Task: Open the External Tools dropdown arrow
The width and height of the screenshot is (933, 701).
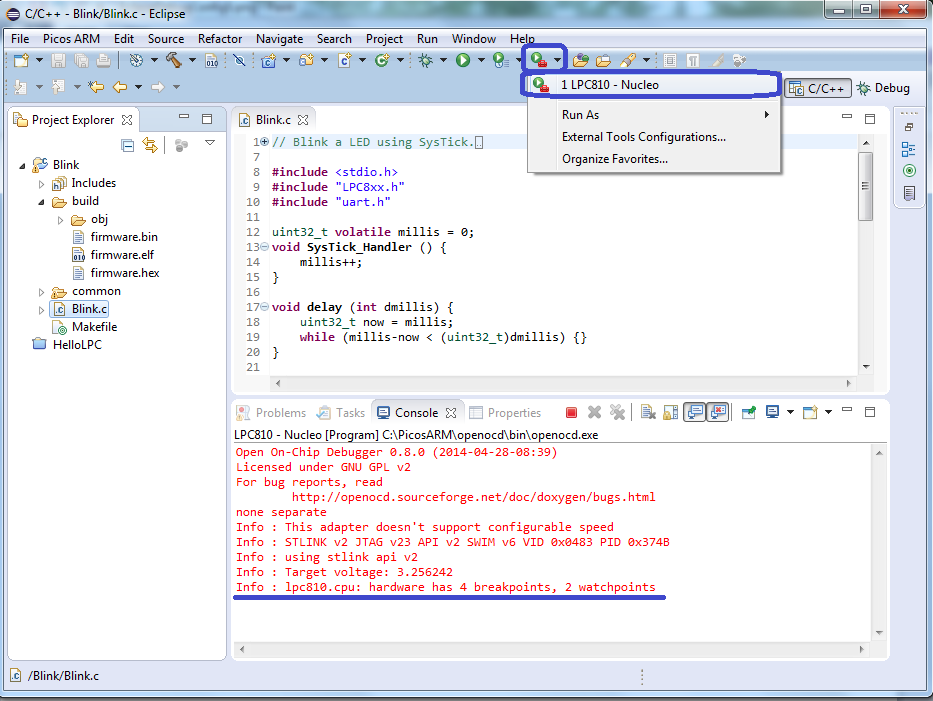Action: pyautogui.click(x=557, y=60)
